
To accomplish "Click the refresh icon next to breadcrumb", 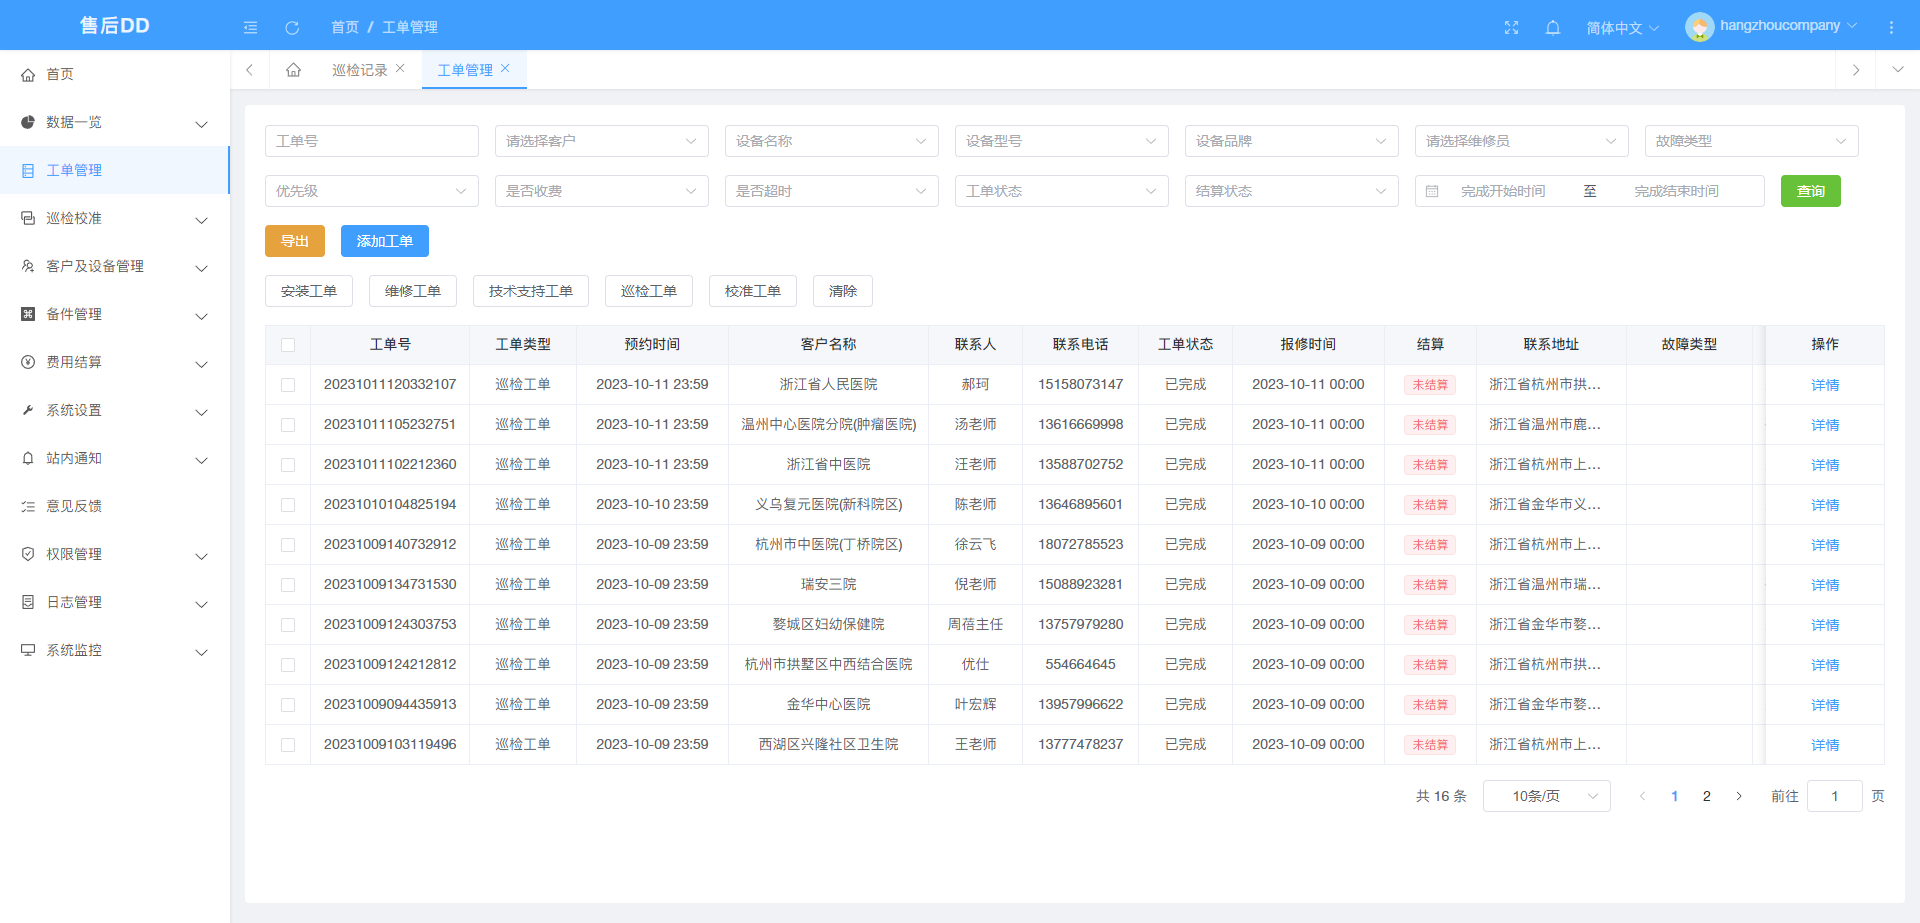I will (x=292, y=27).
